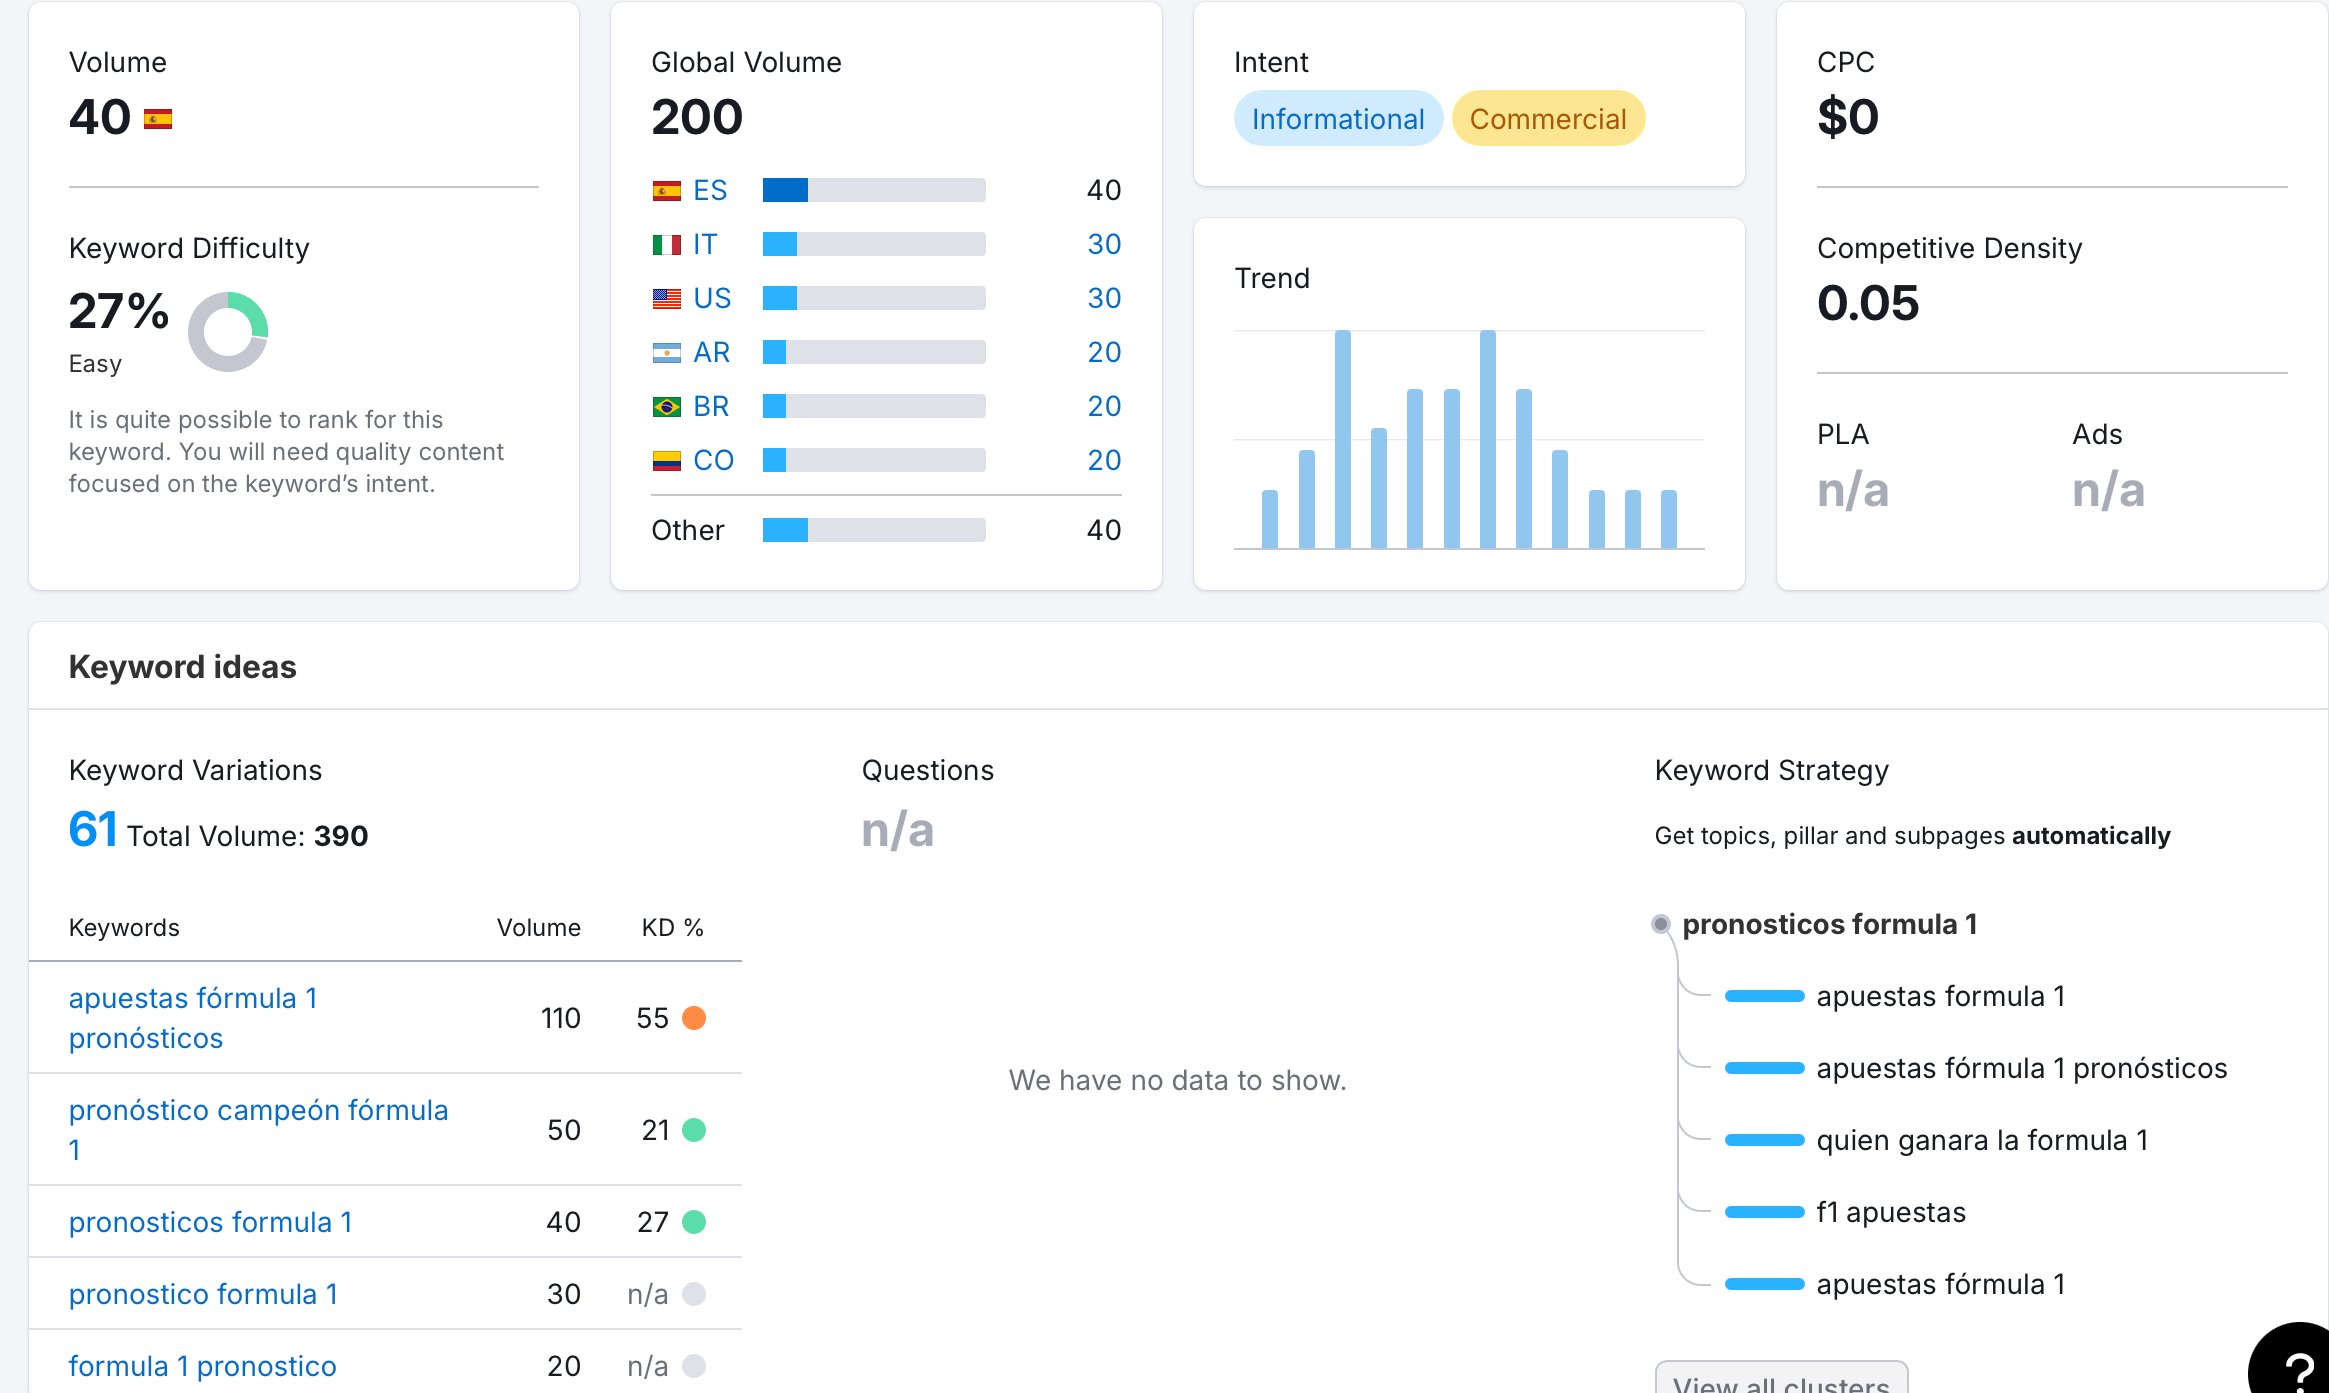Open the ES country link in Global Volume
2329x1393 pixels.
pyautogui.click(x=710, y=190)
